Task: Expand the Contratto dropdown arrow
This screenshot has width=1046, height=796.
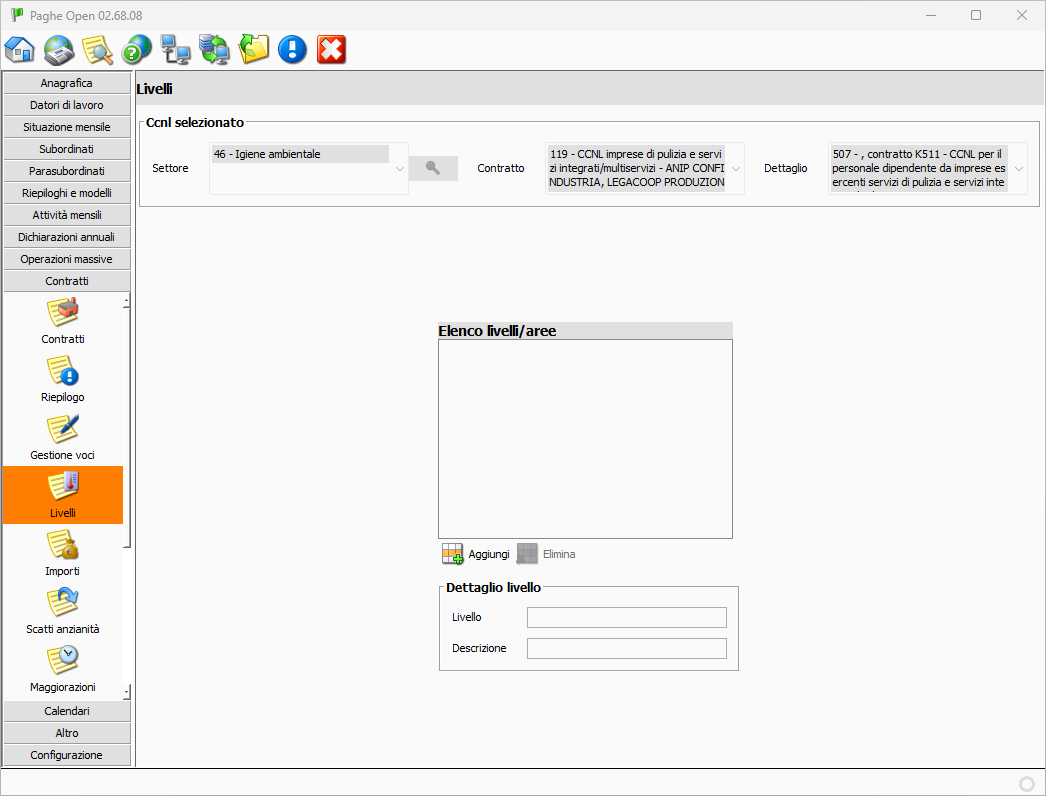Action: click(x=736, y=168)
